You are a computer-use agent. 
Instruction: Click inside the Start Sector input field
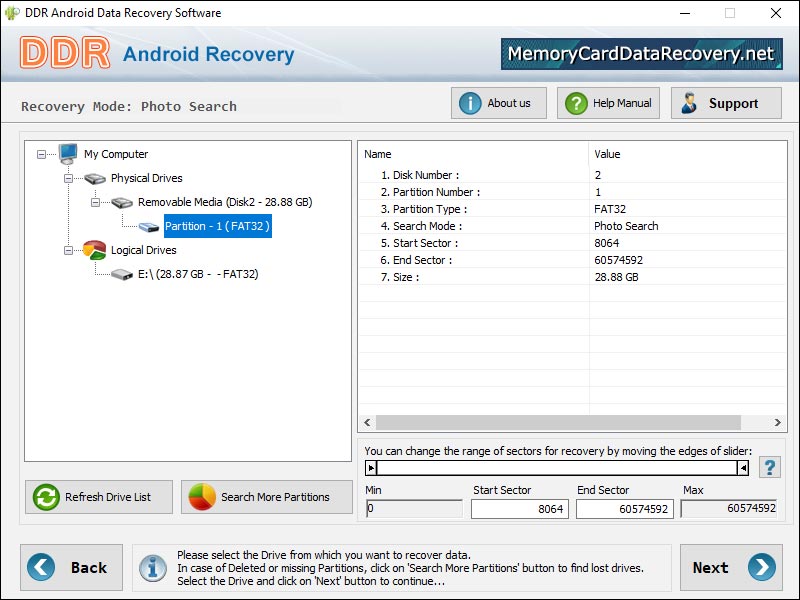(519, 509)
